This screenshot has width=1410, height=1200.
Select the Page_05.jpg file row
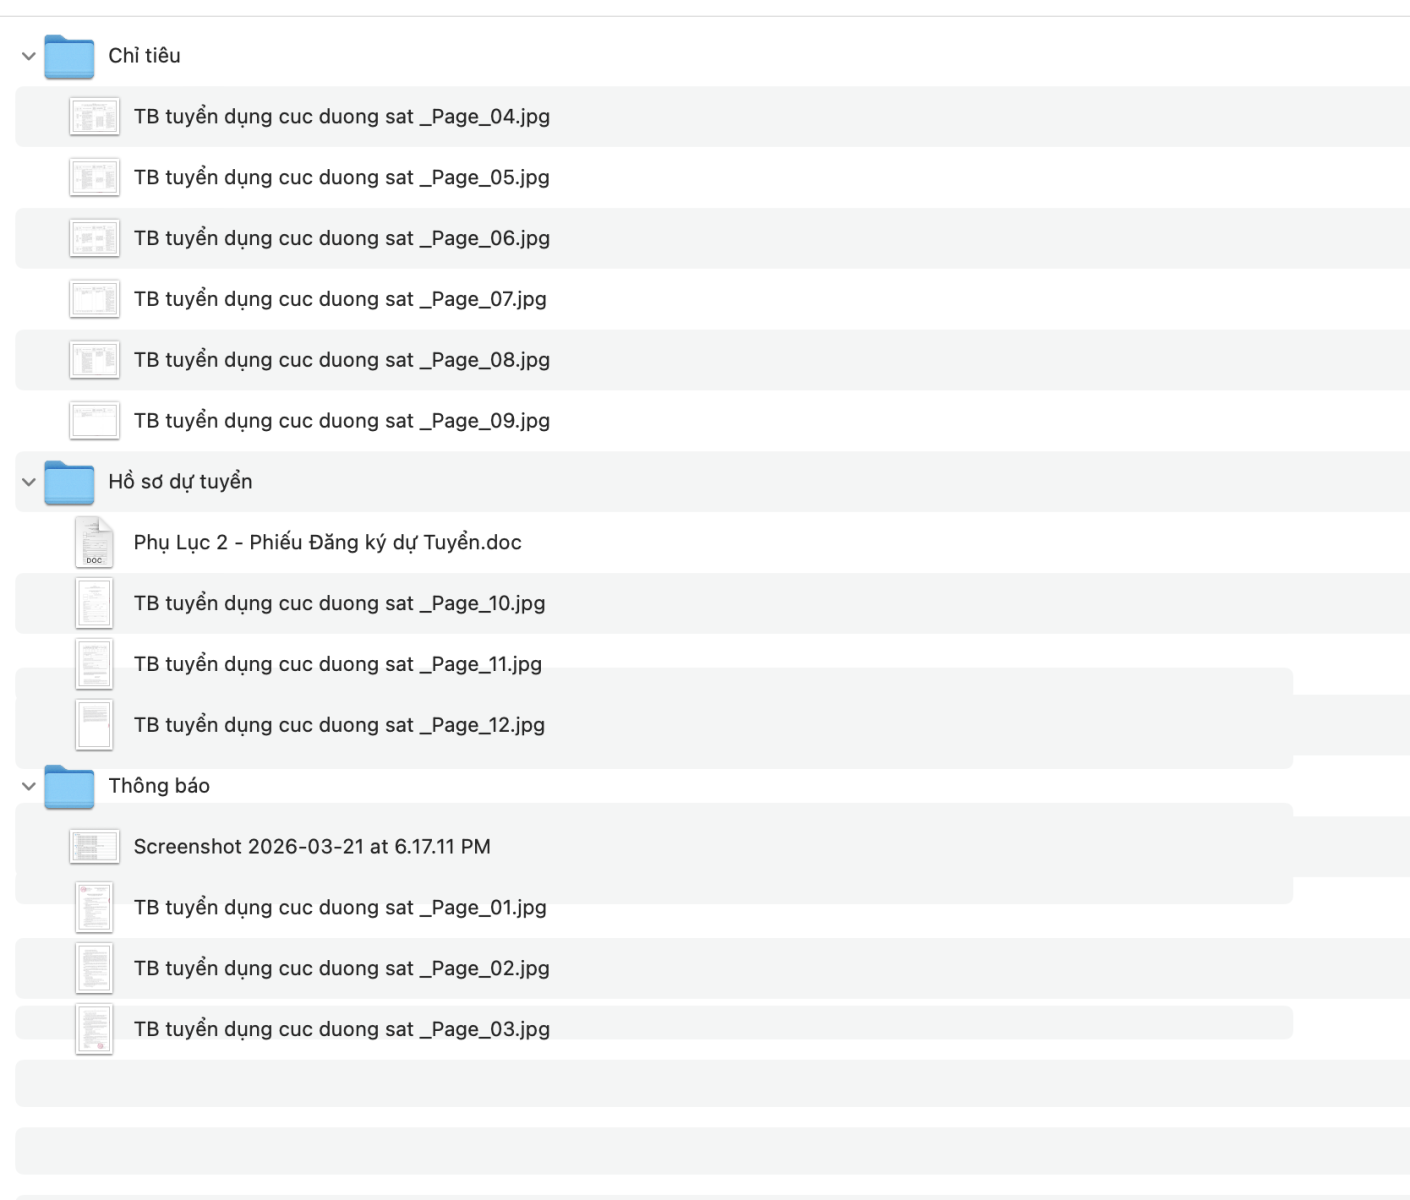point(341,178)
